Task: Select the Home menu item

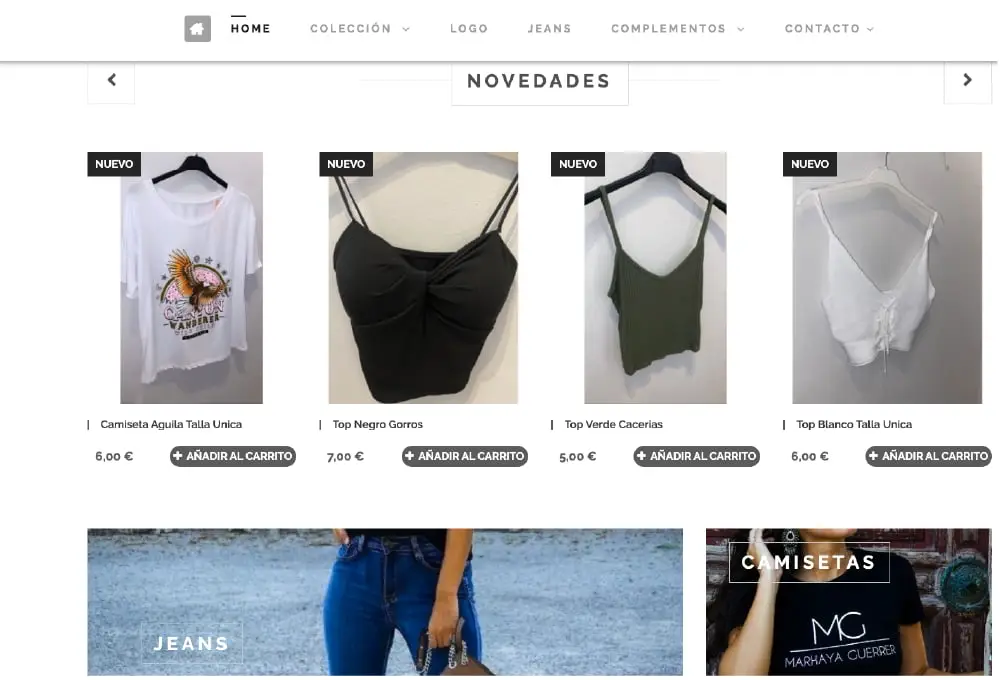Action: (251, 29)
